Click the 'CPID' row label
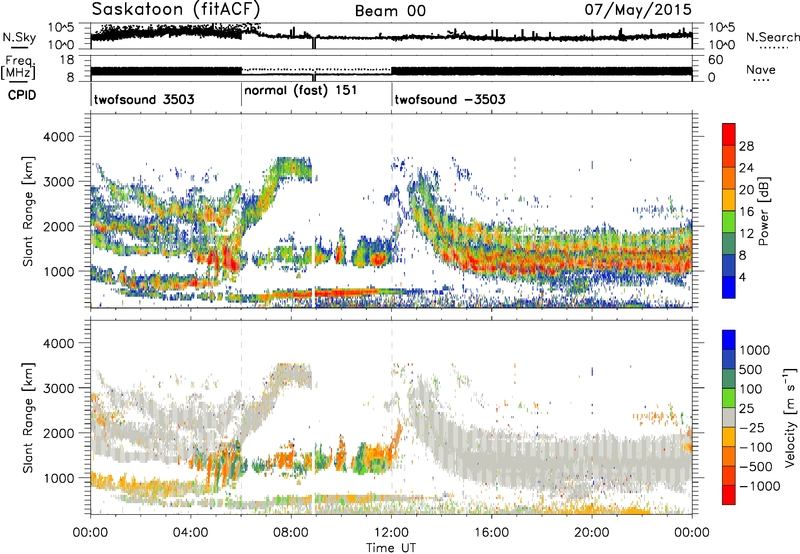 (22, 95)
